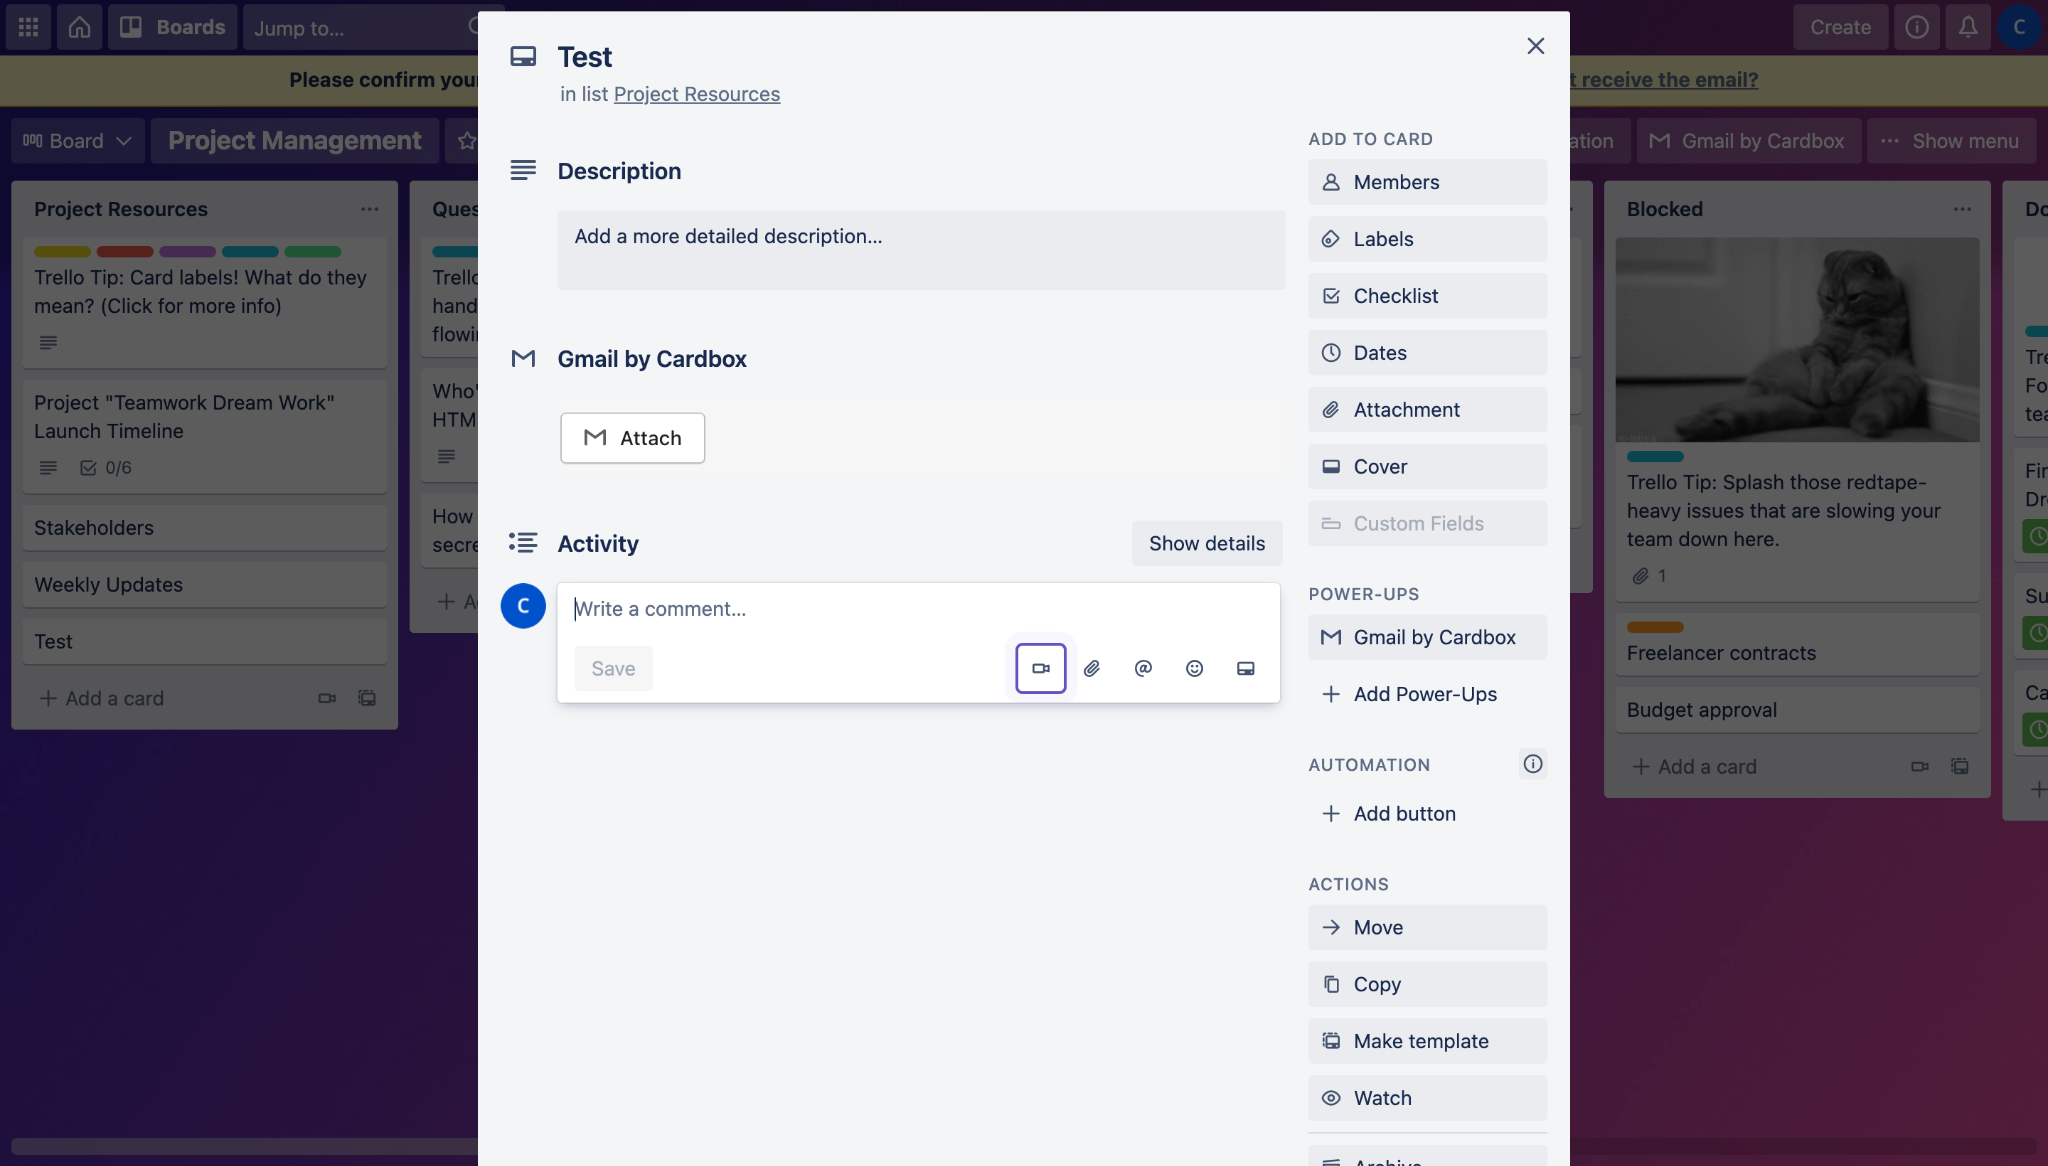The width and height of the screenshot is (2048, 1166).
Task: Open Blocked list options menu
Action: pos(1962,209)
